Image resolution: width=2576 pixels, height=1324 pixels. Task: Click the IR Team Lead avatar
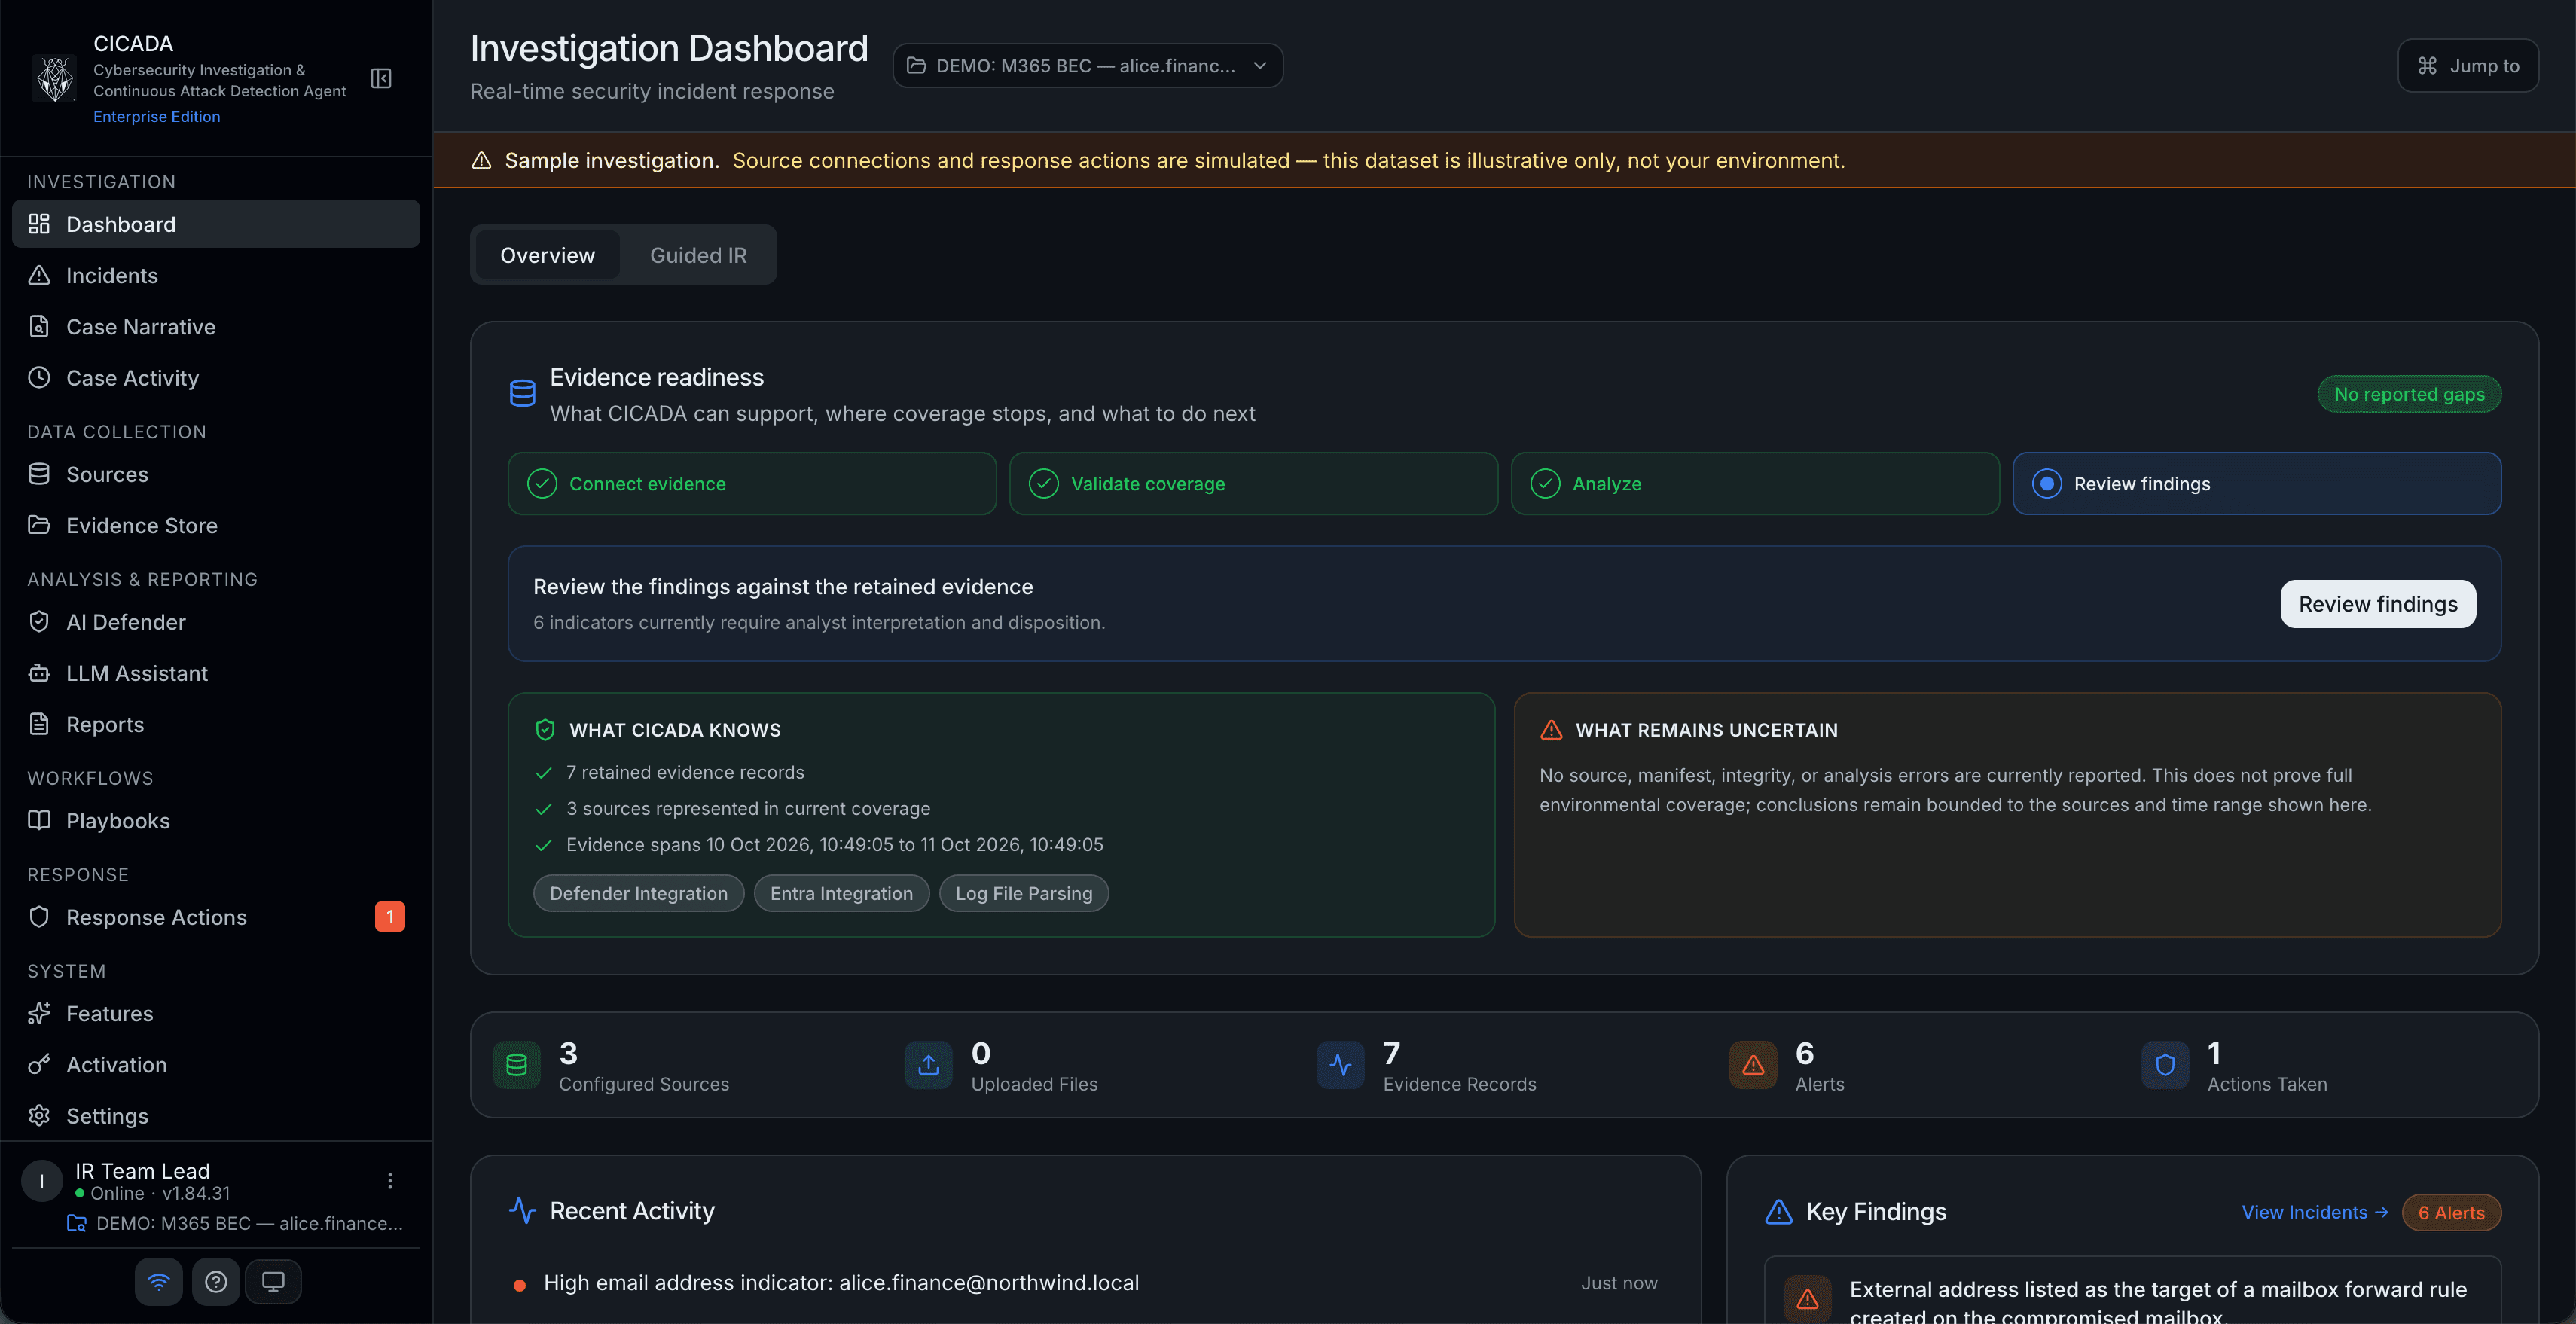tap(41, 1181)
